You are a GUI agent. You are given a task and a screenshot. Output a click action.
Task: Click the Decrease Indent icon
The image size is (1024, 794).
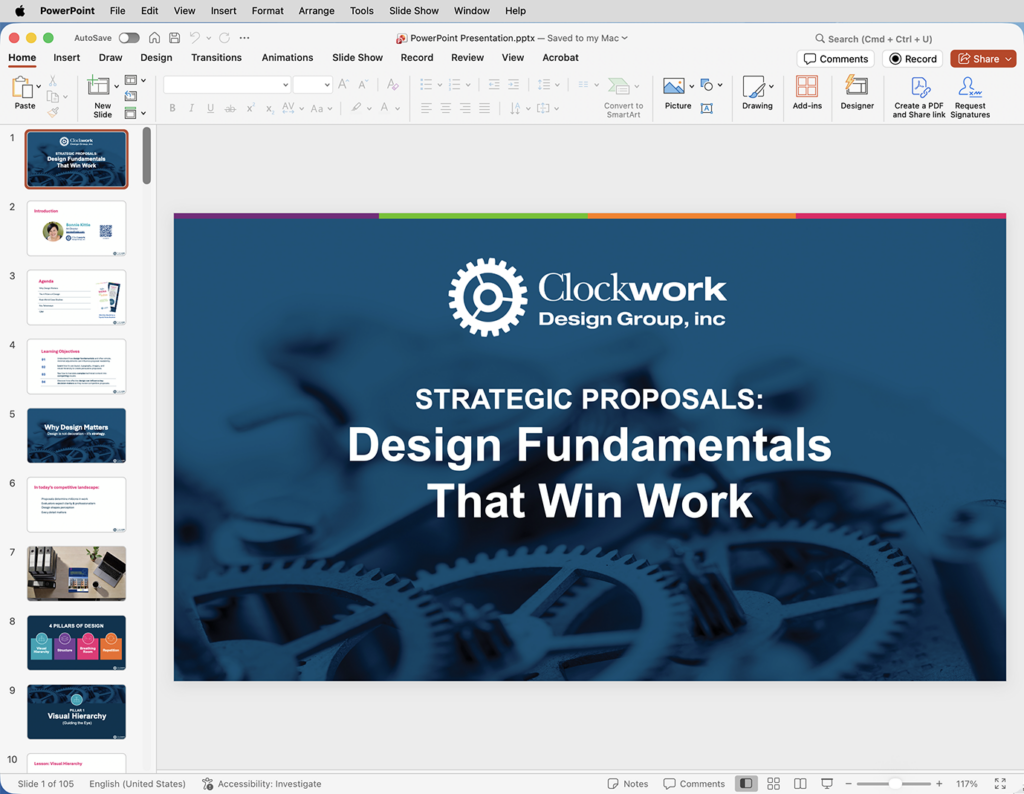(494, 84)
